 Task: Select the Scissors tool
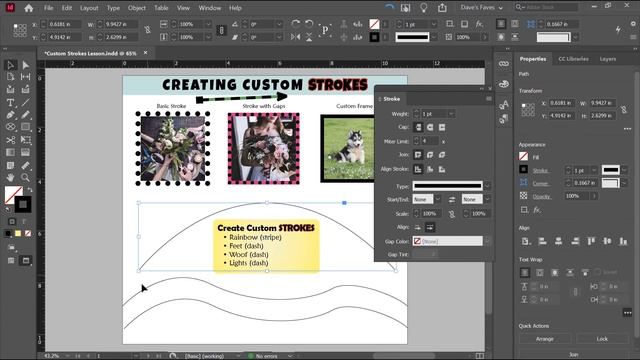(10, 140)
